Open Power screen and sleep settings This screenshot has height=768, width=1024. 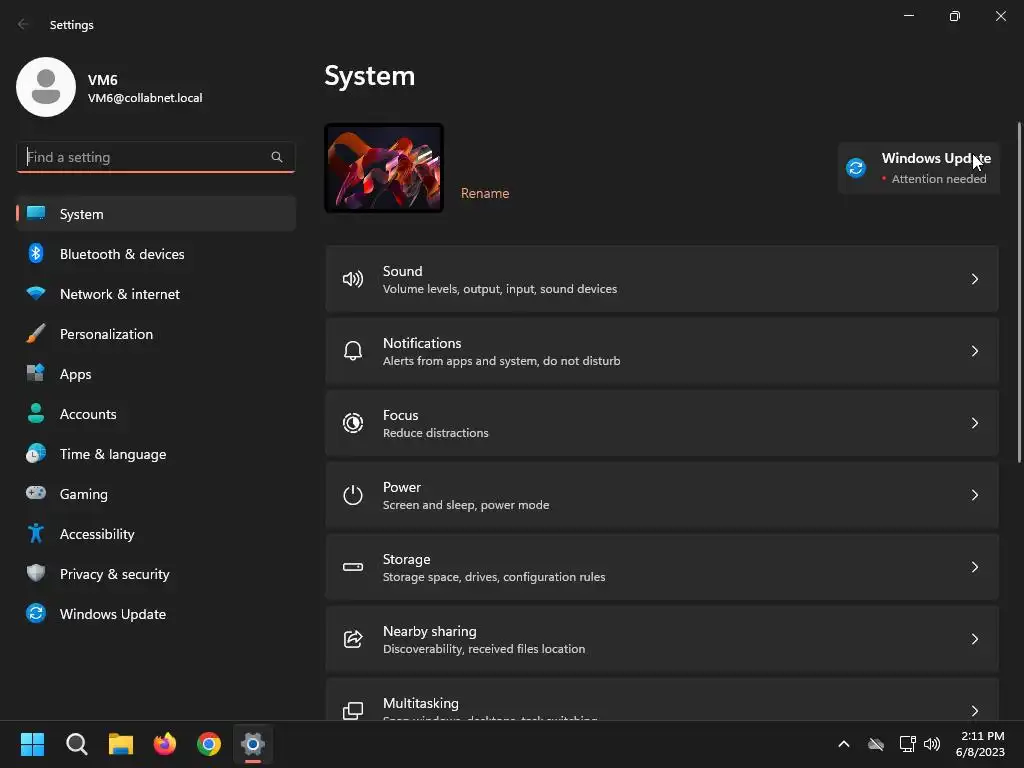pos(662,495)
